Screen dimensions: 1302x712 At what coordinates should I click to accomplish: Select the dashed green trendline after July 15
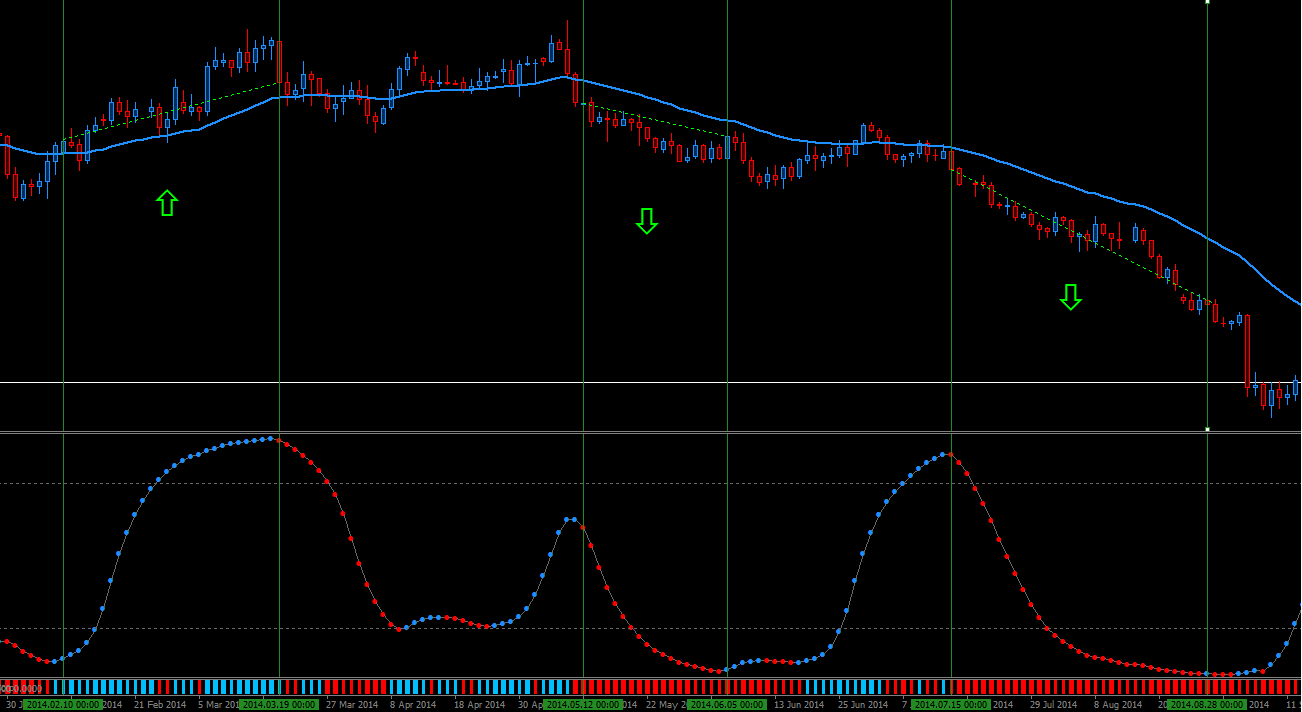1080,234
